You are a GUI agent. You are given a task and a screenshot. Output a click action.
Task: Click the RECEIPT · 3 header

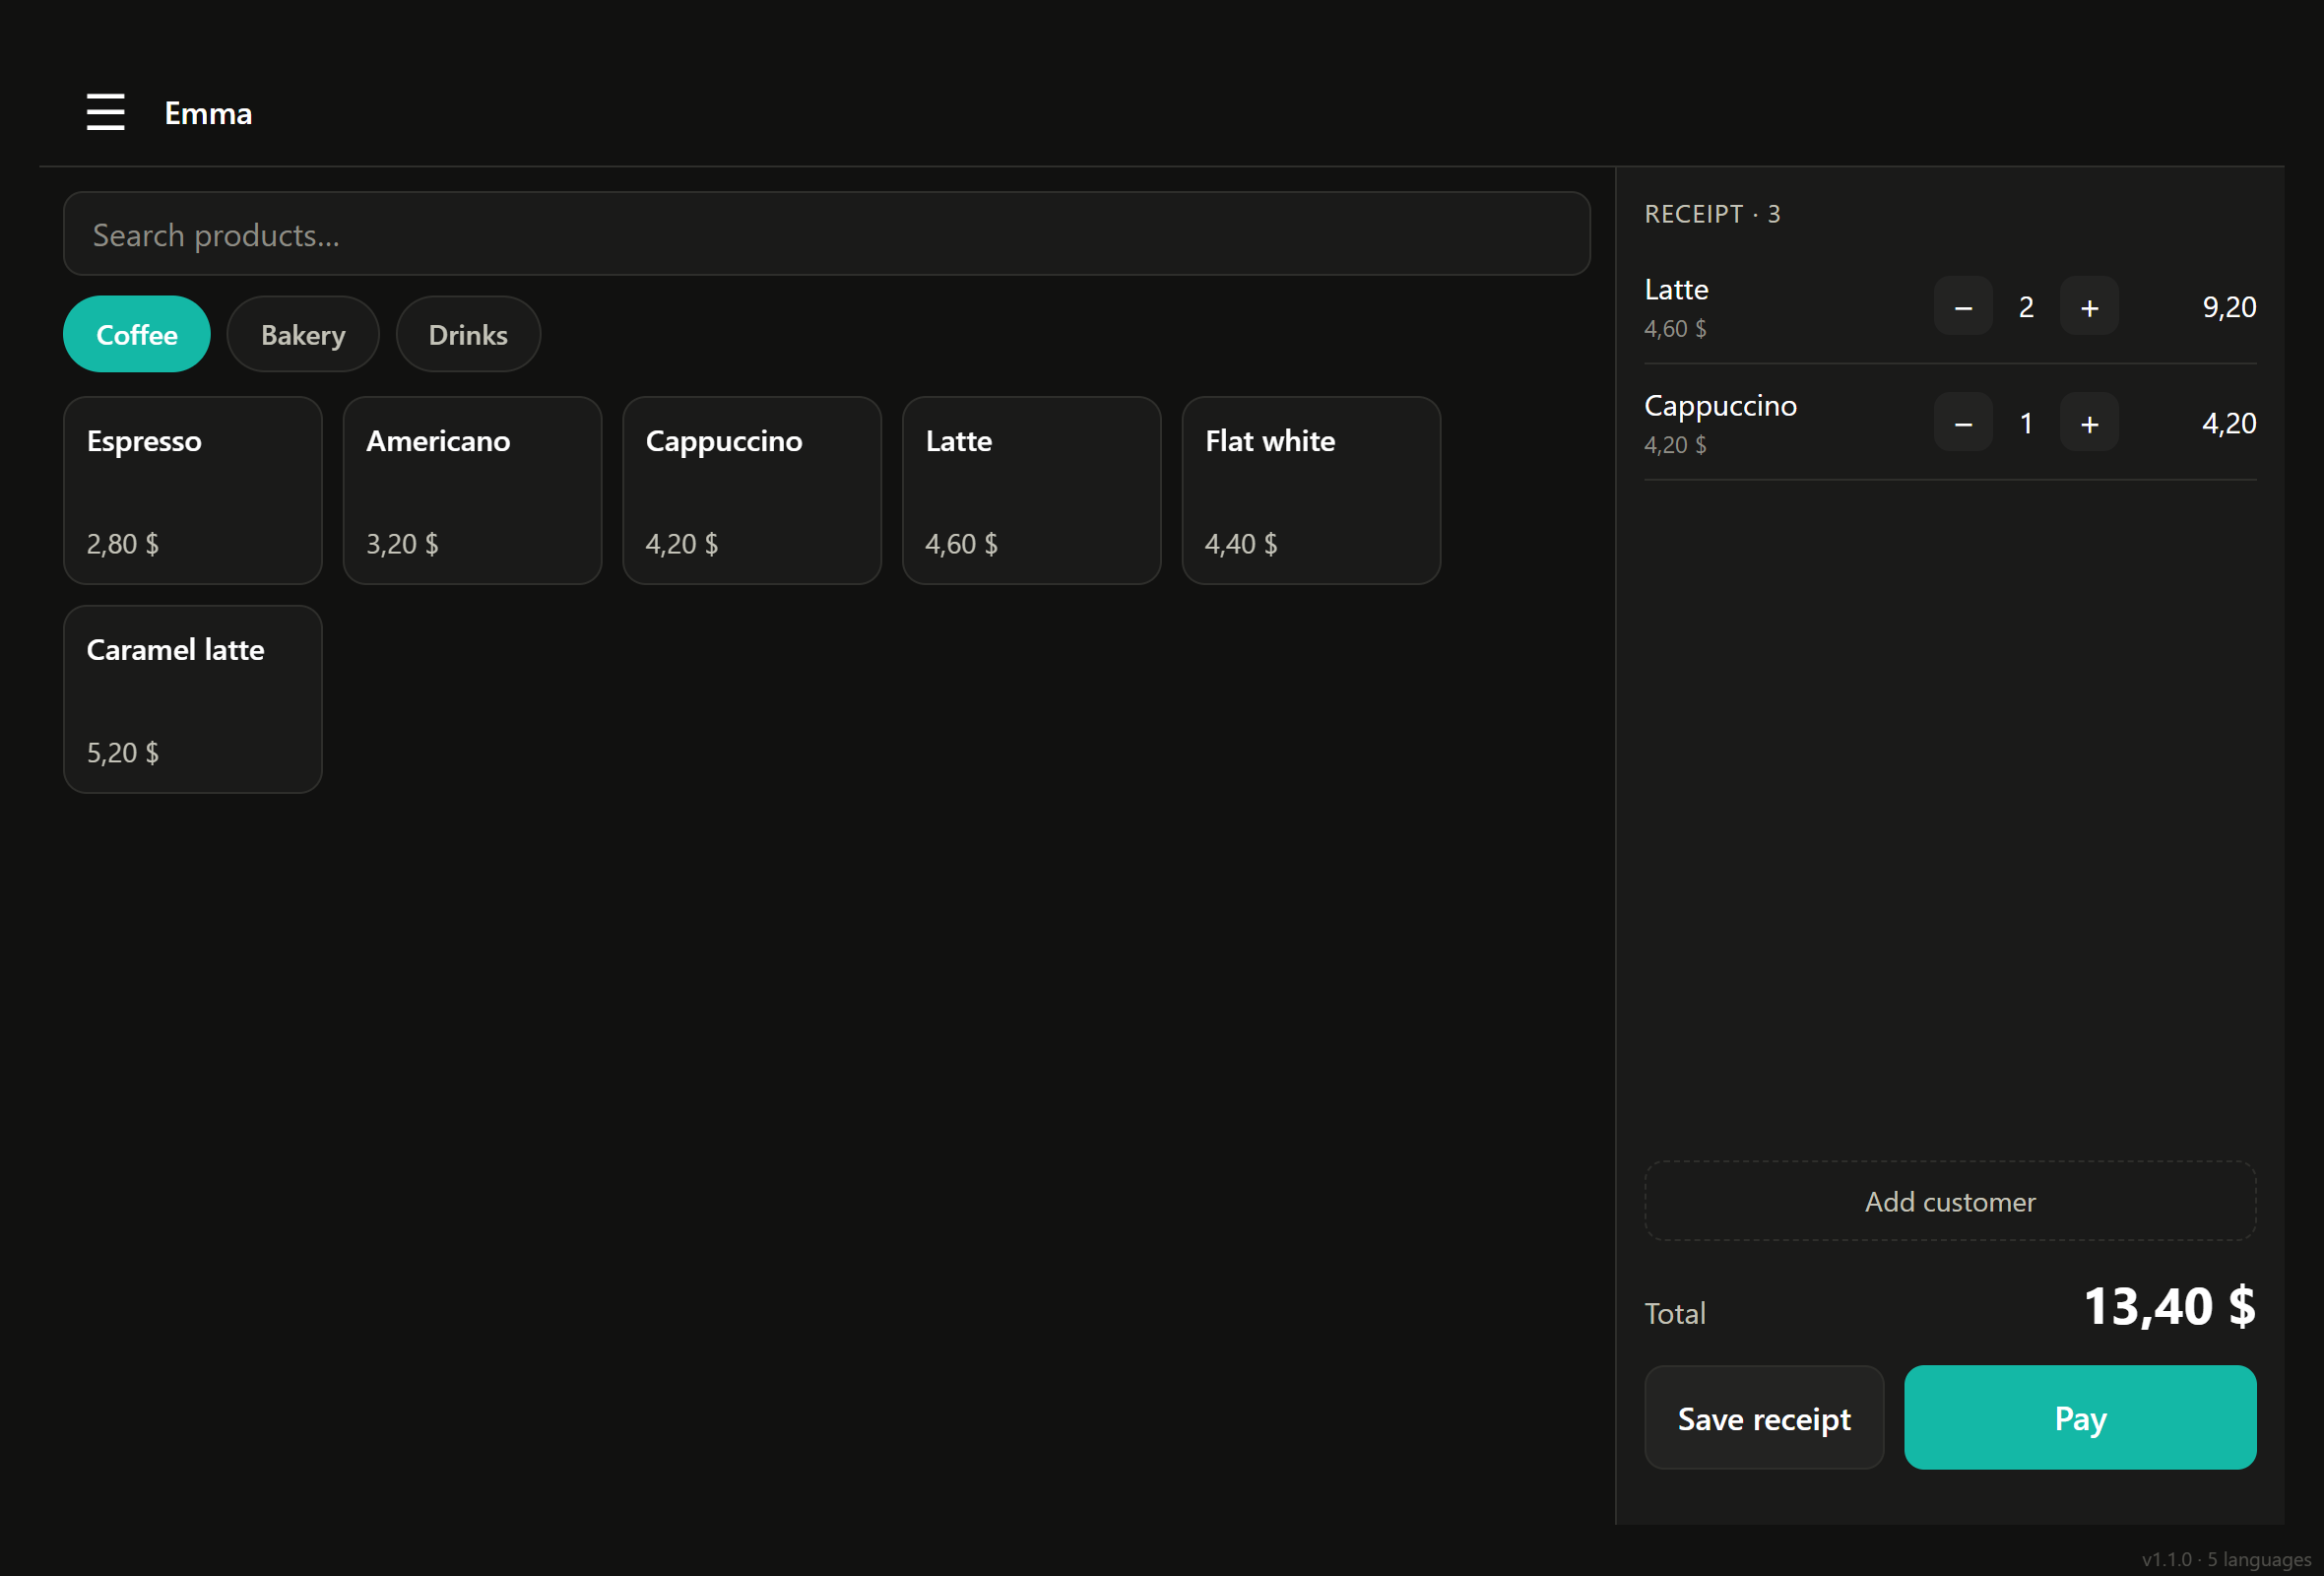(1712, 214)
